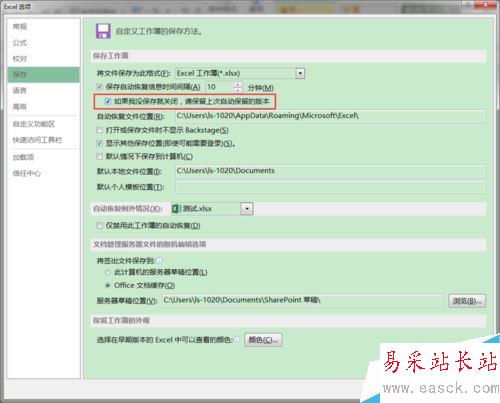Toggle 保存自动恢复信息时间间隔 checkbox
This screenshot has width=500, height=403.
click(x=99, y=87)
